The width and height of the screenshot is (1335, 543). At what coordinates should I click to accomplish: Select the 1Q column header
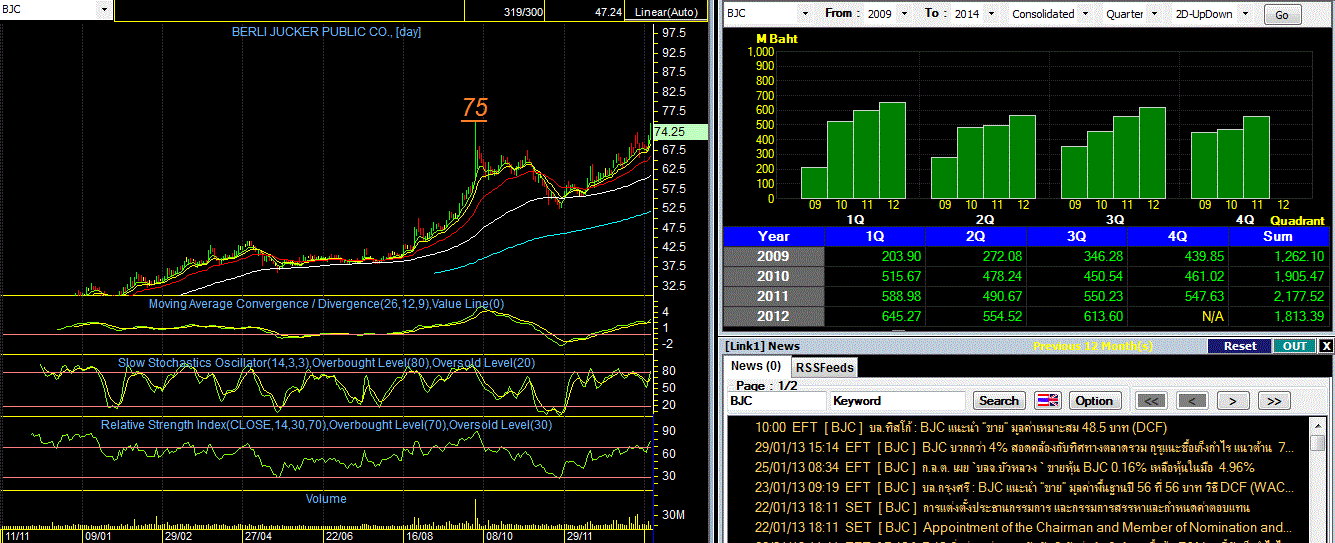click(875, 237)
